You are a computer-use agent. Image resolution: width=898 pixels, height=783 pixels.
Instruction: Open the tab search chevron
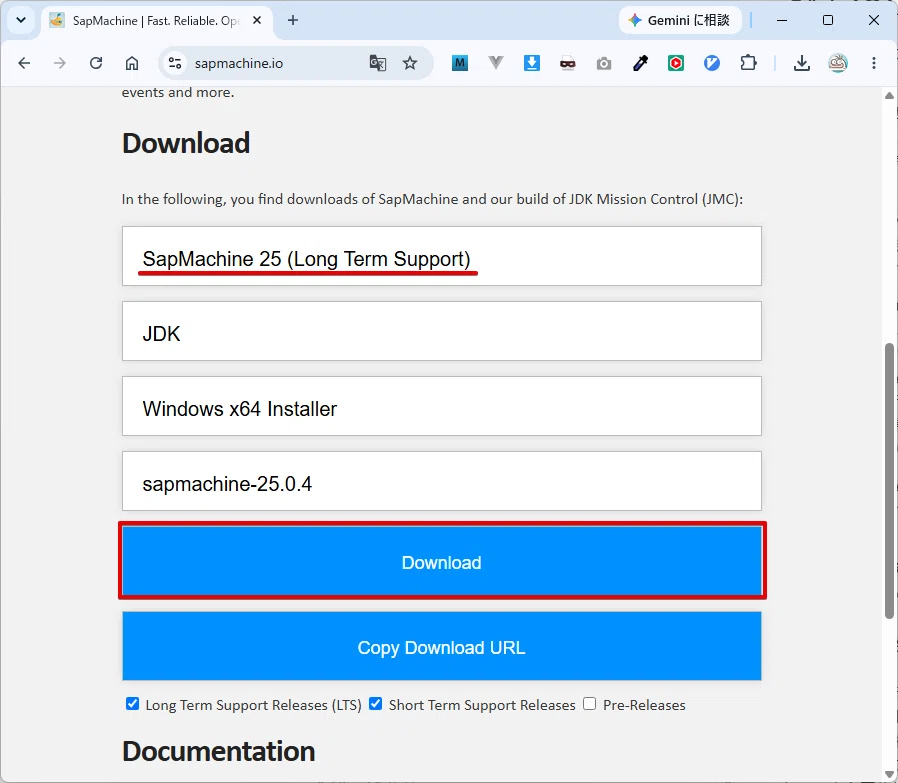[x=21, y=21]
